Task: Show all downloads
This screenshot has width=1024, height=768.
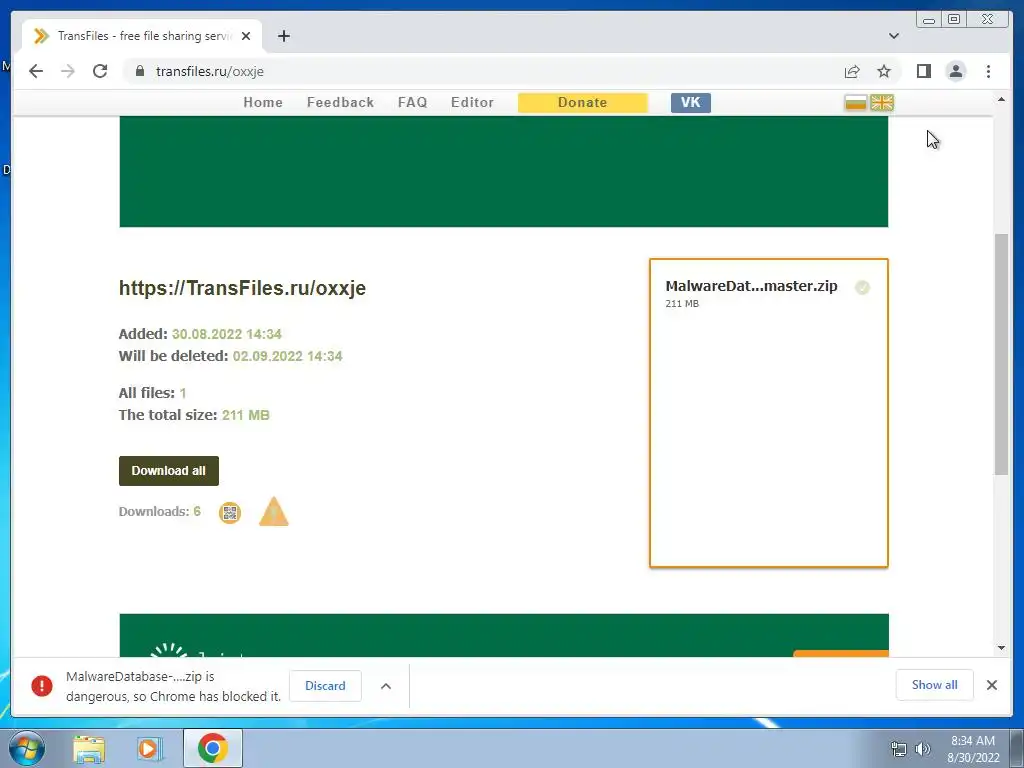Action: (x=935, y=684)
